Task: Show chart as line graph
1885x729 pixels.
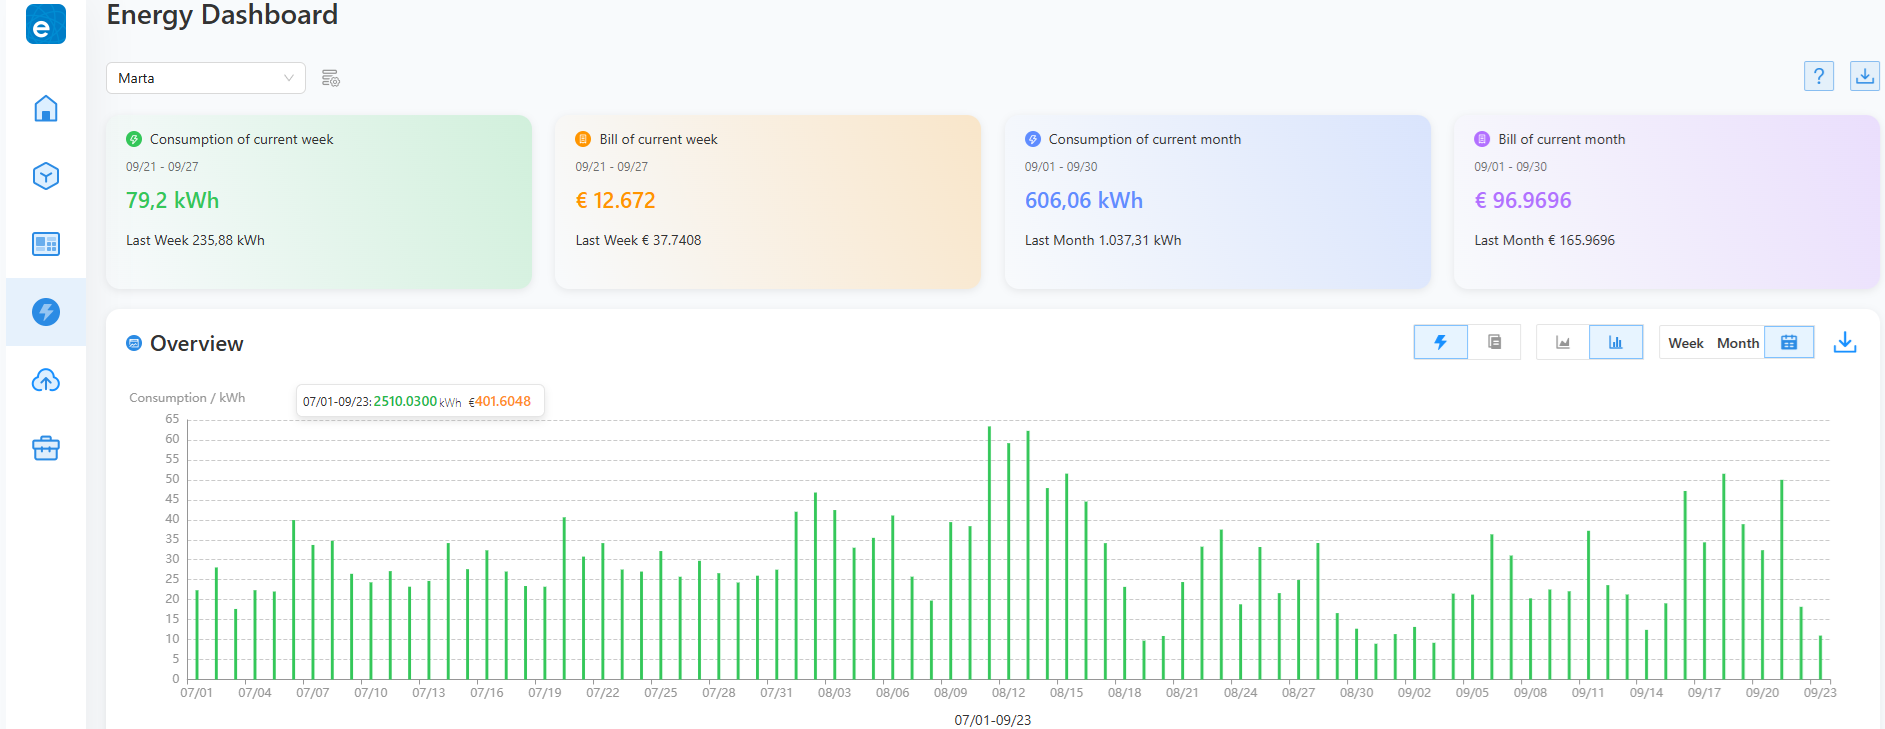Action: click(1563, 342)
